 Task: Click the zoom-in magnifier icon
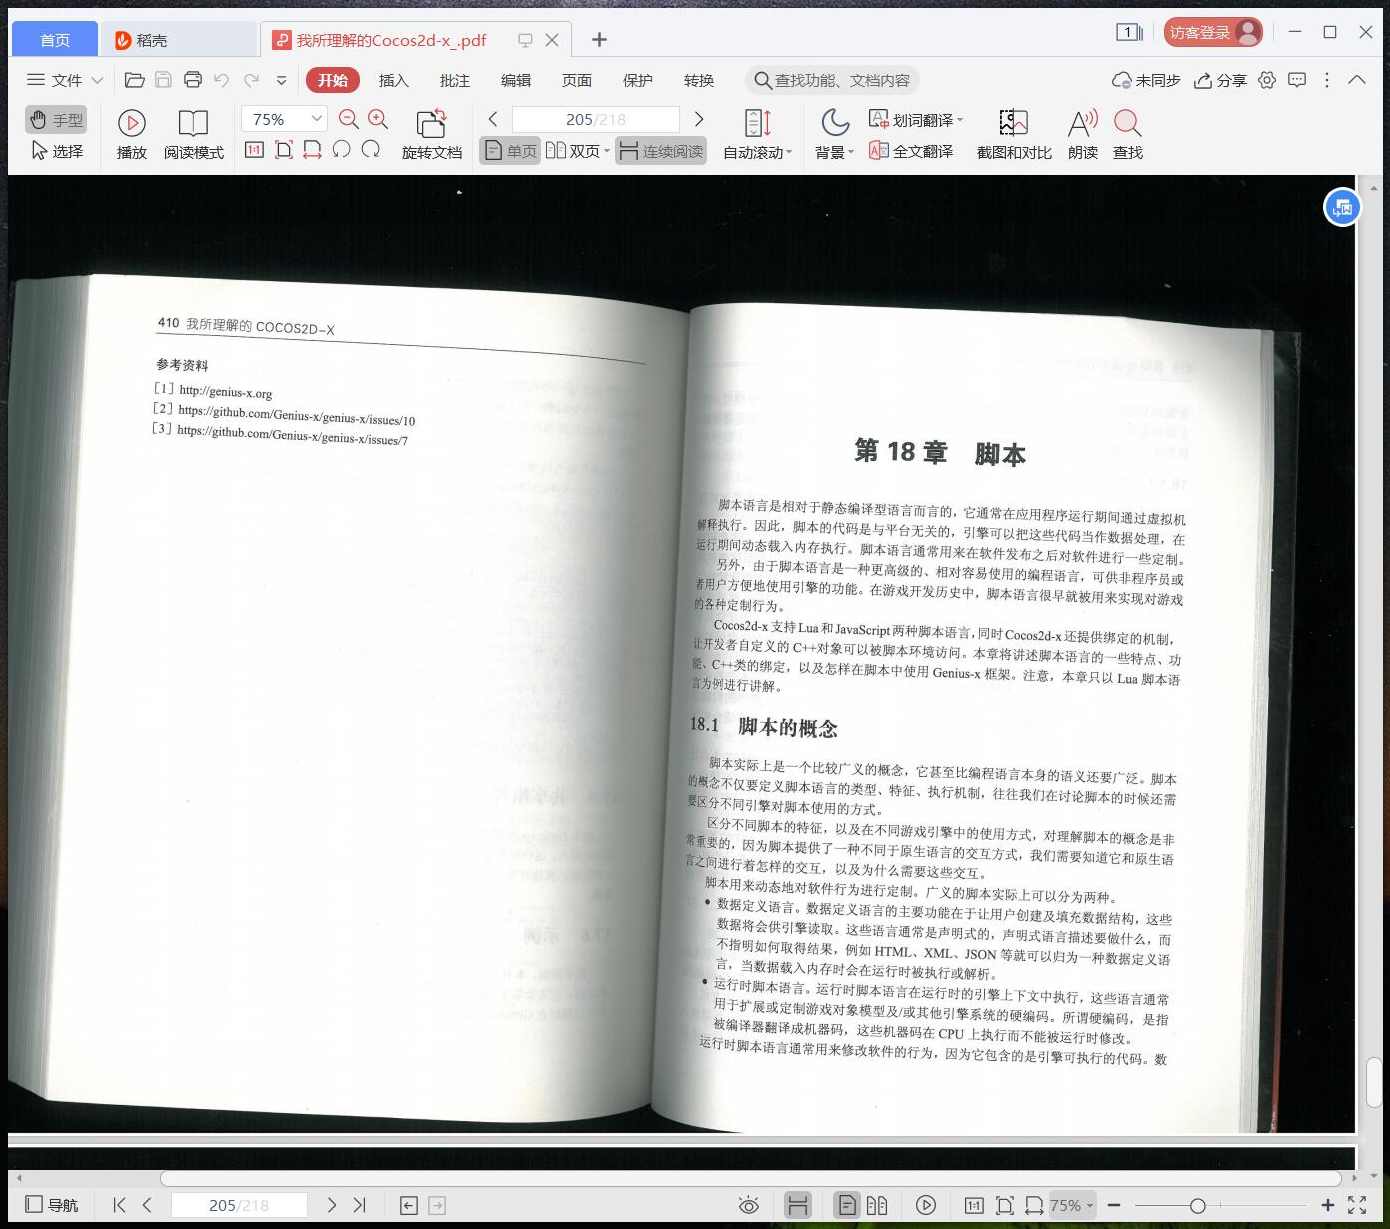pos(377,118)
